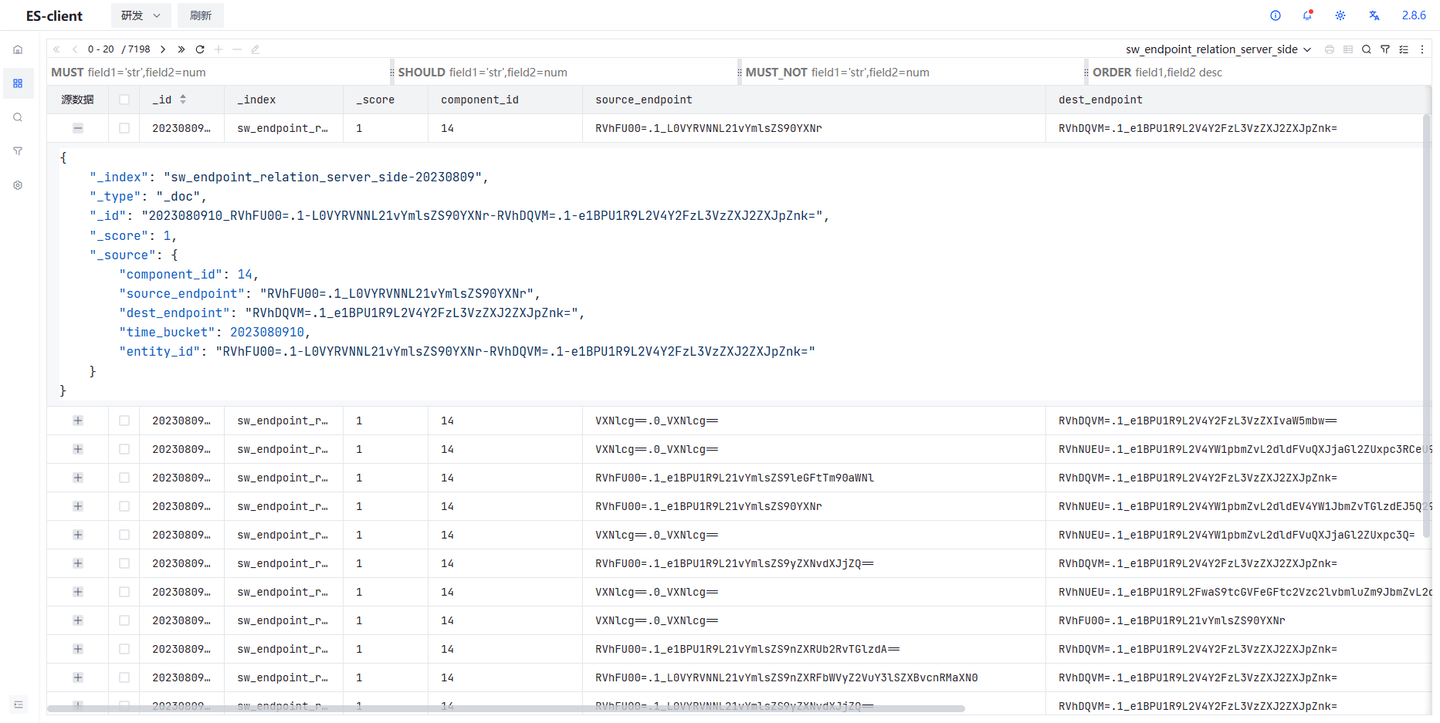Image resolution: width=1440 pixels, height=723 pixels.
Task: Open the 研发 environment dropdown
Action: pos(139,15)
